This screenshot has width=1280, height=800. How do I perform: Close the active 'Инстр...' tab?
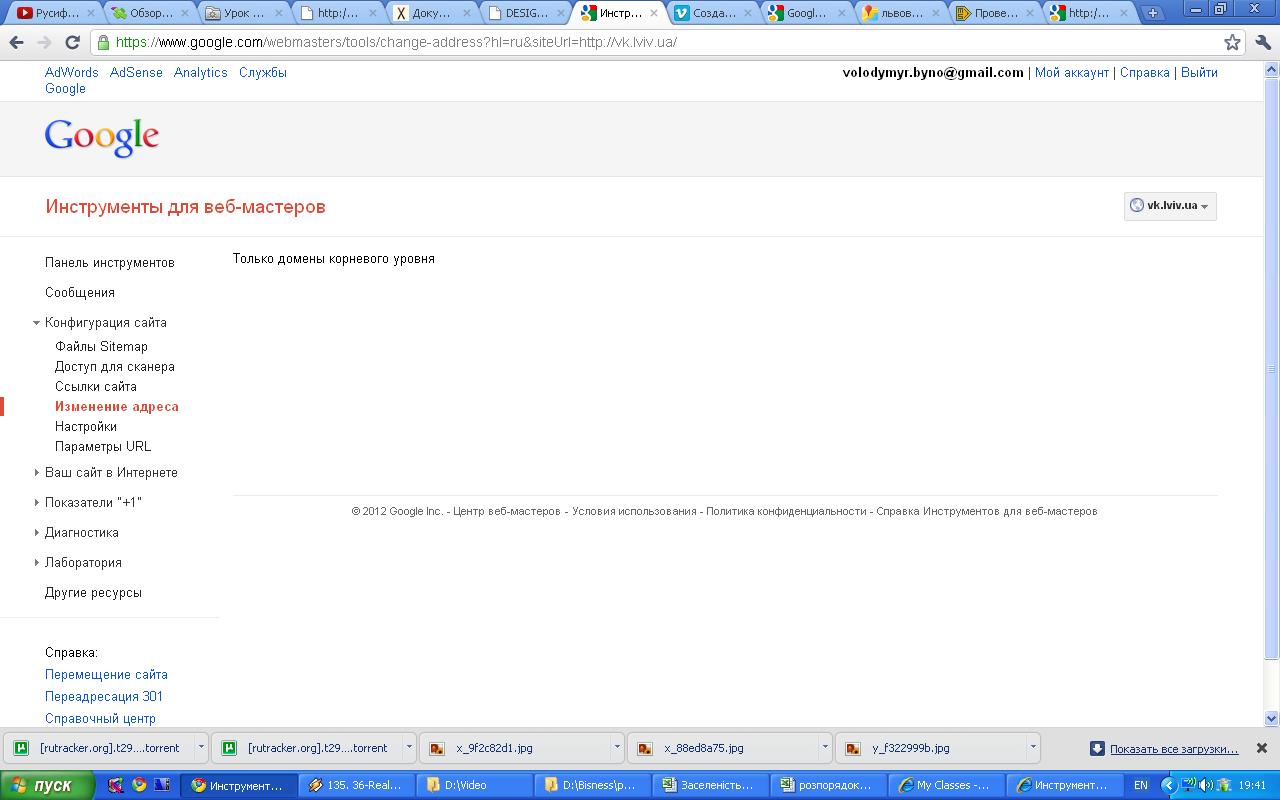[655, 14]
